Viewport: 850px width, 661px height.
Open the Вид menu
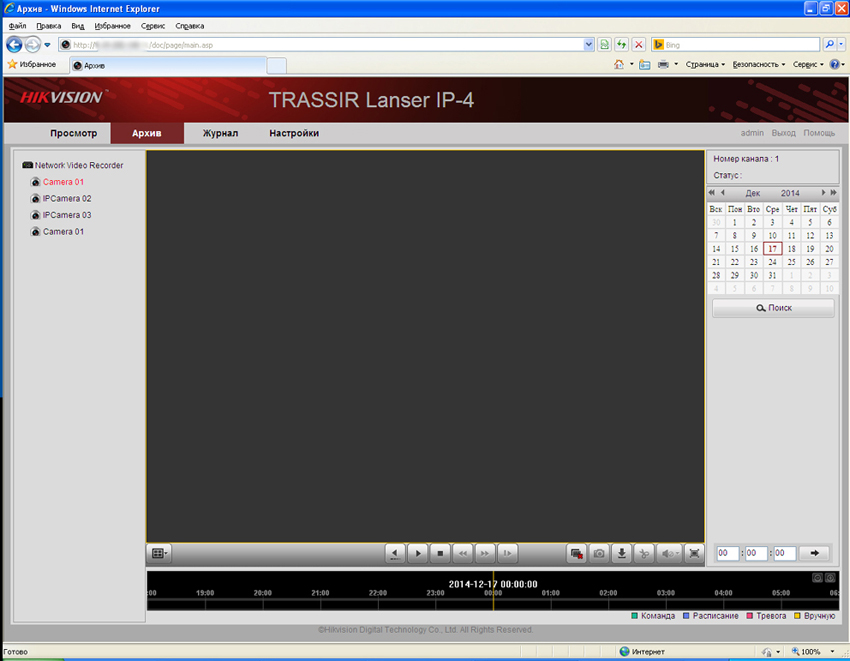pos(78,25)
